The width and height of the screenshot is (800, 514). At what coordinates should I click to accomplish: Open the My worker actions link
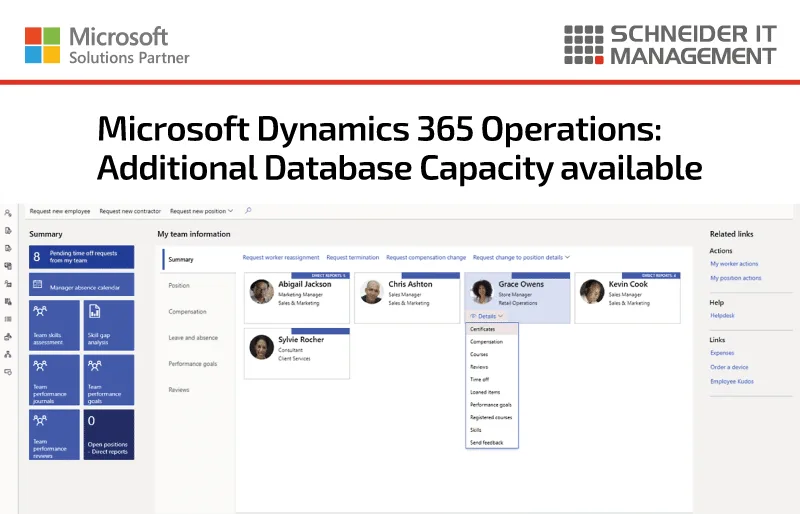click(734, 264)
